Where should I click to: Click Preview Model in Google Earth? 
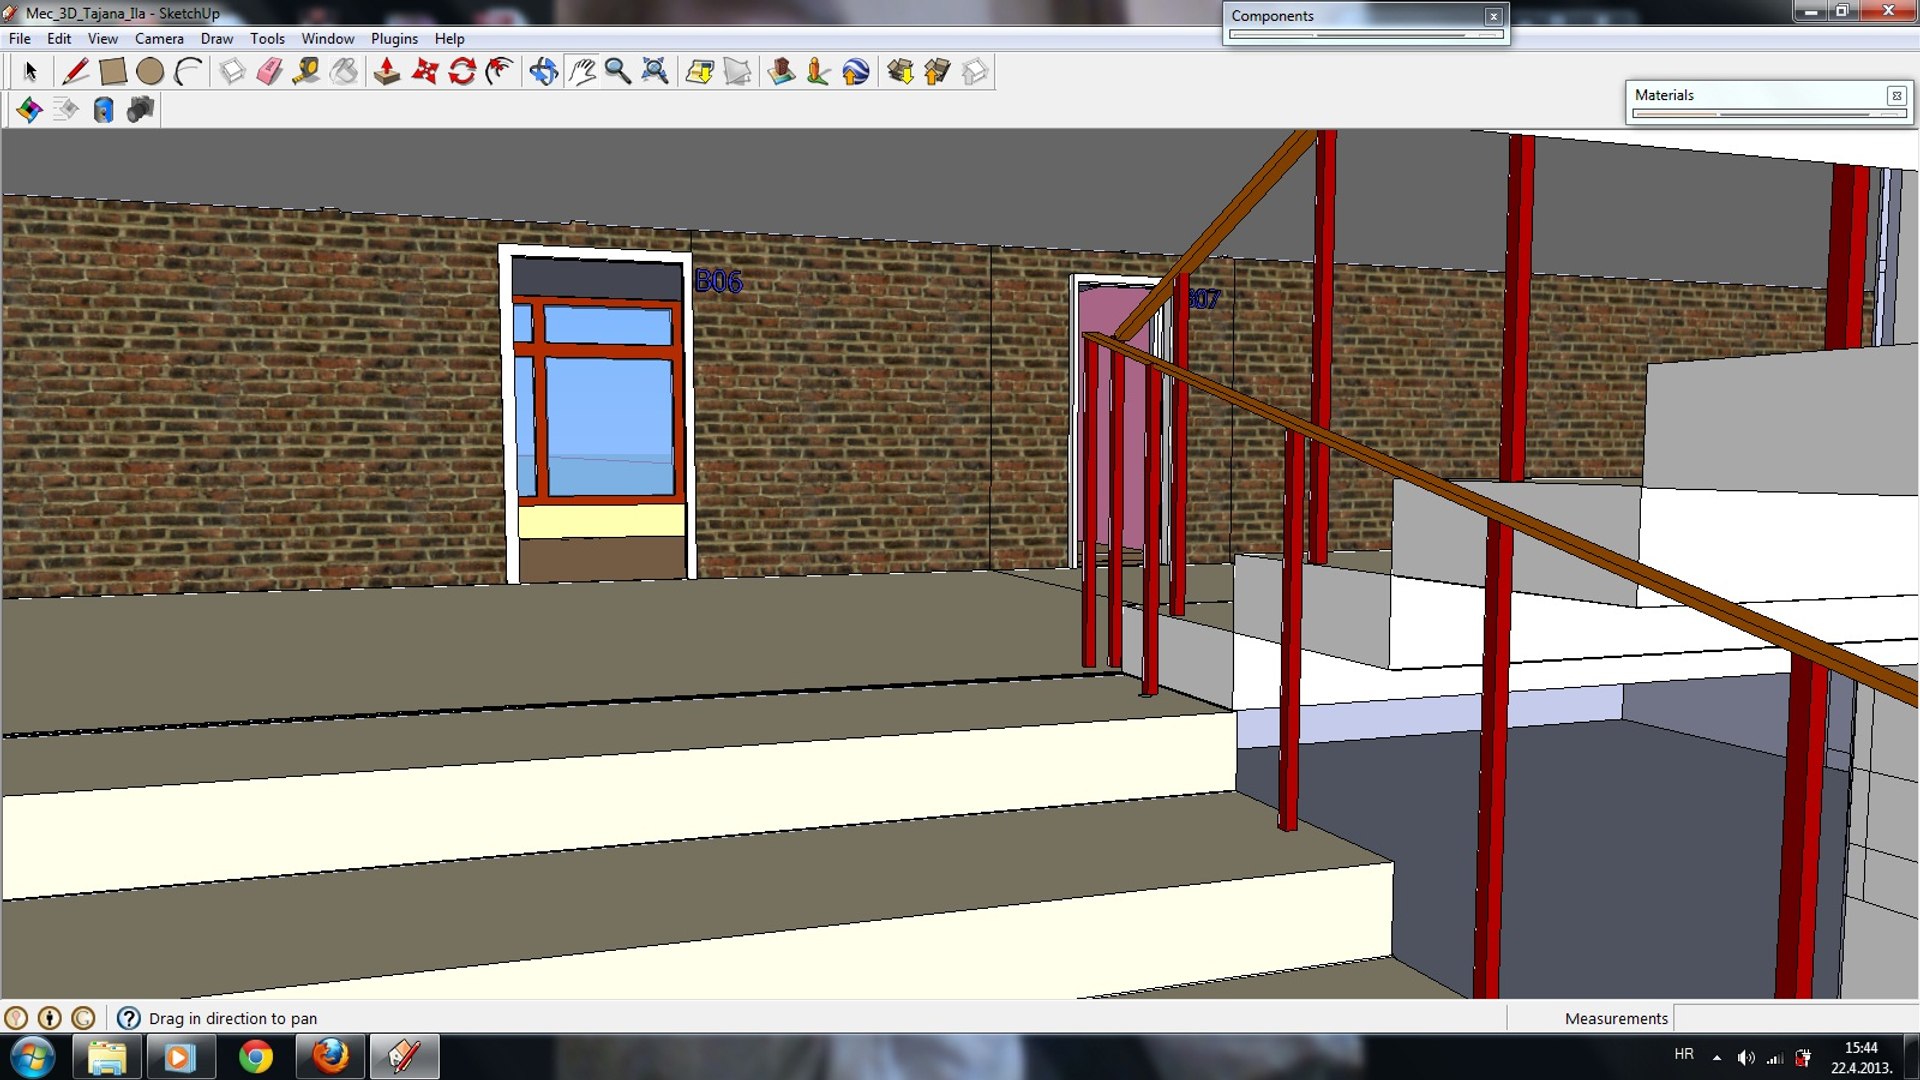click(x=856, y=71)
